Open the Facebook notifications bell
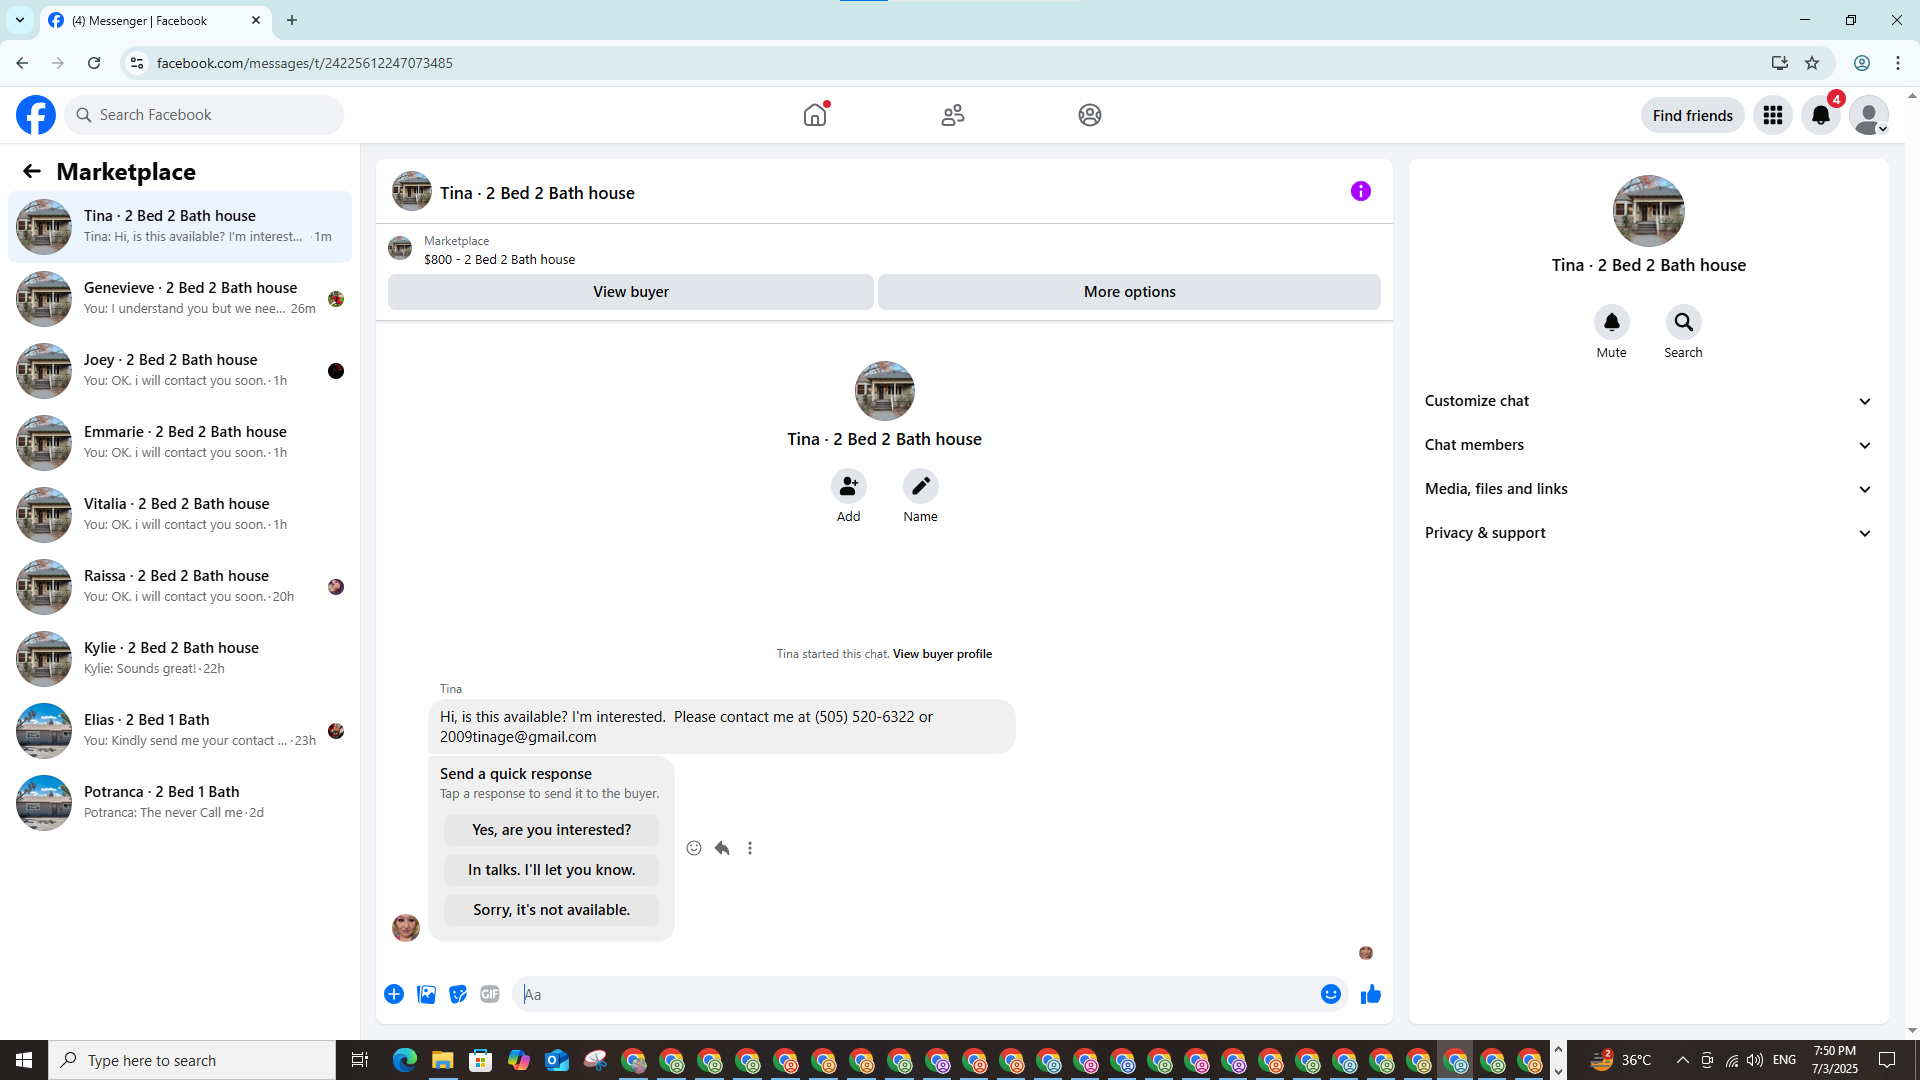 point(1820,115)
